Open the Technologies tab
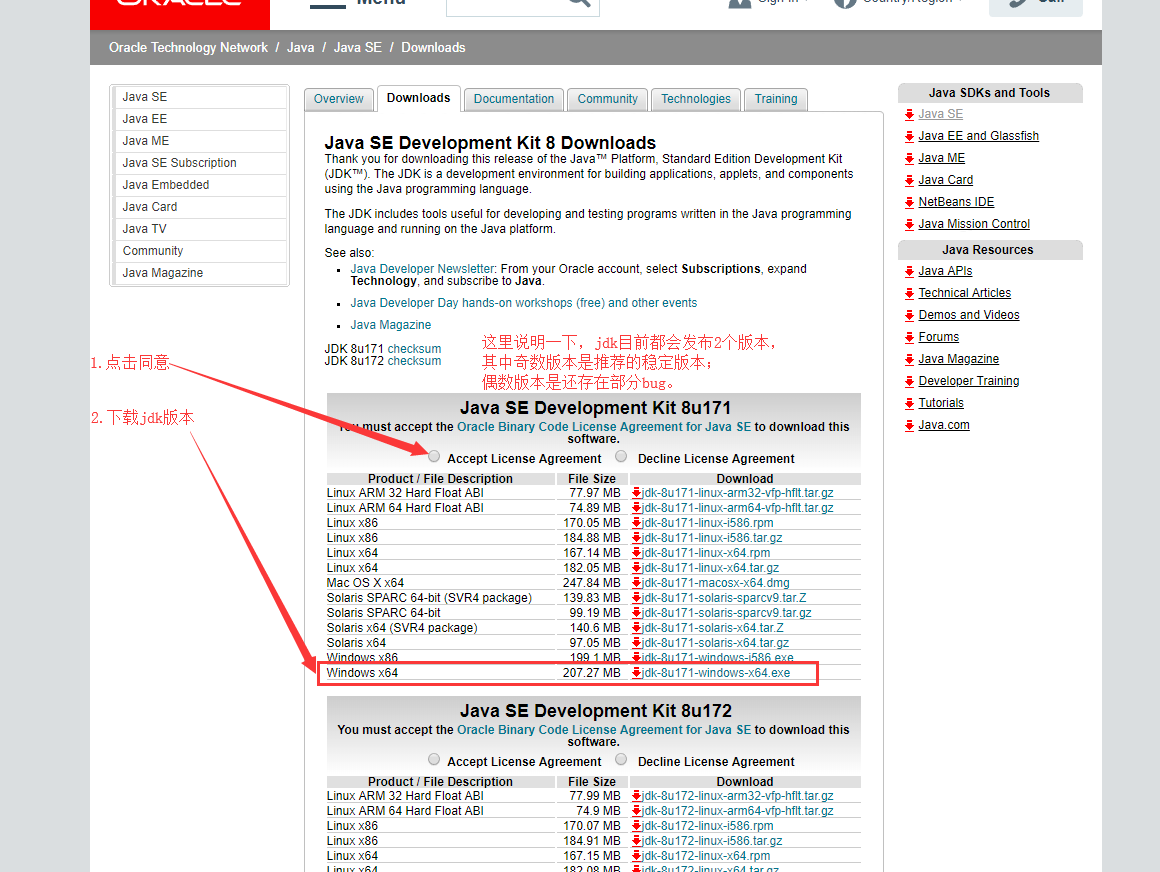The image size is (1160, 872). [696, 99]
